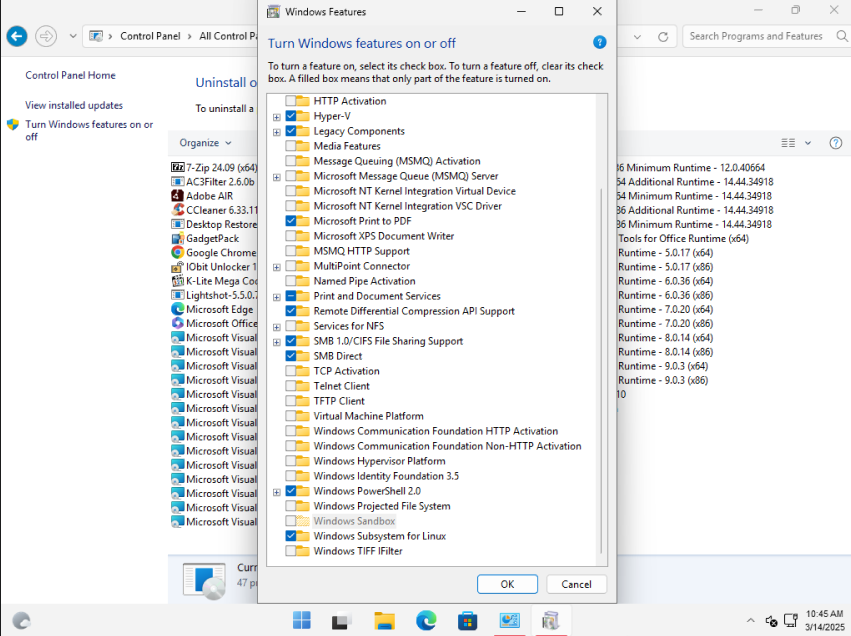Screen dimensions: 851x636
Task: Click the muted volume tray icon
Action: click(x=771, y=620)
